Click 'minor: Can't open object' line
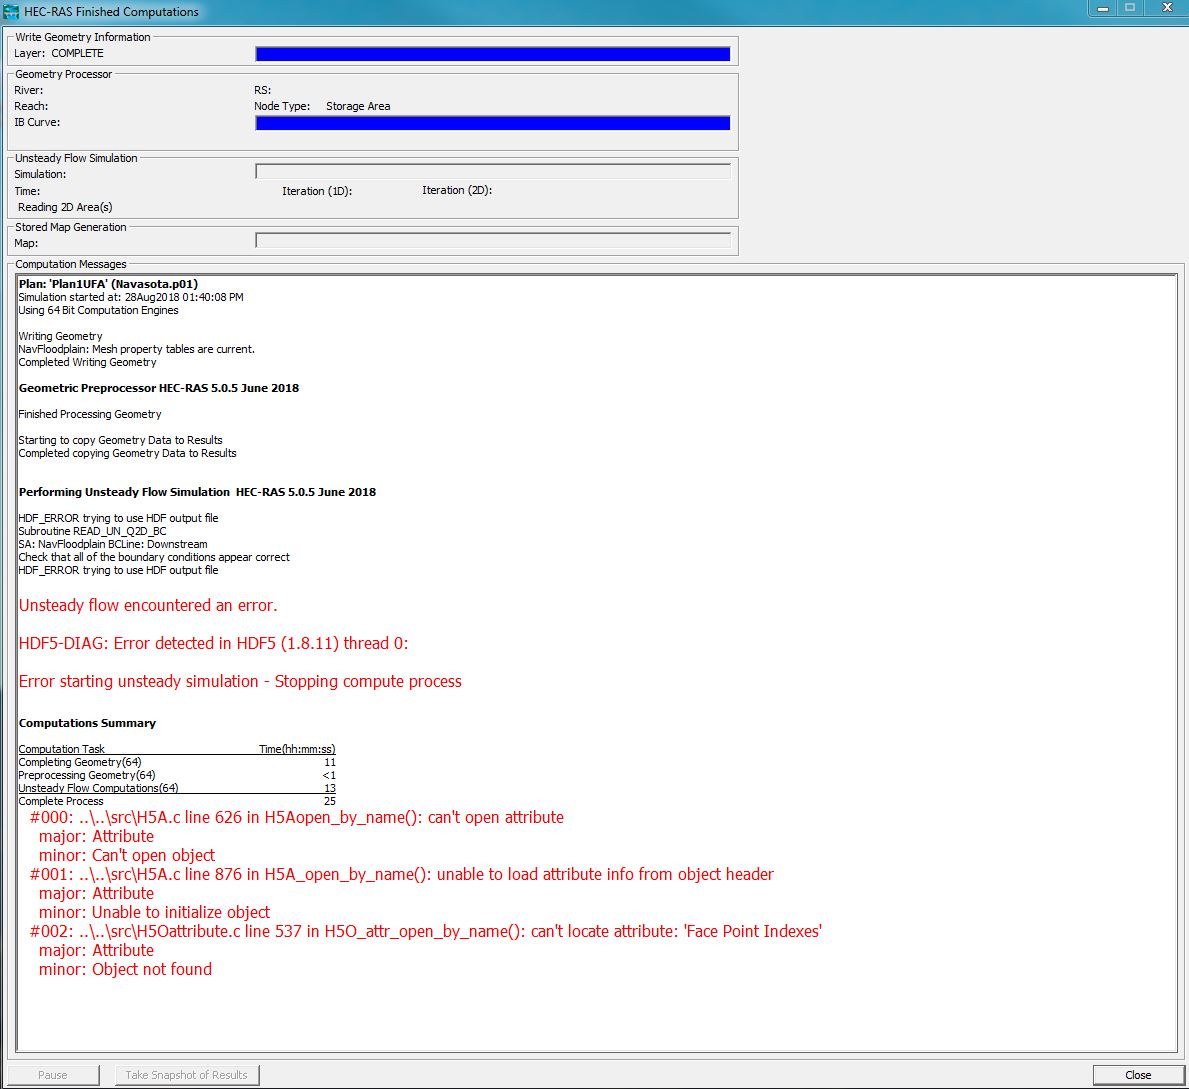The width and height of the screenshot is (1189, 1089). tap(127, 855)
